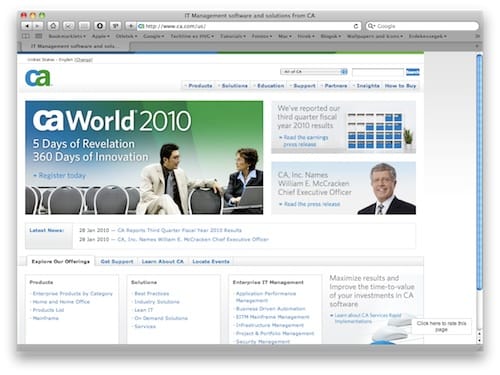Image resolution: width=500 pixels, height=375 pixels.
Task: Click the blue vertical scrollbar
Action: pos(479,172)
